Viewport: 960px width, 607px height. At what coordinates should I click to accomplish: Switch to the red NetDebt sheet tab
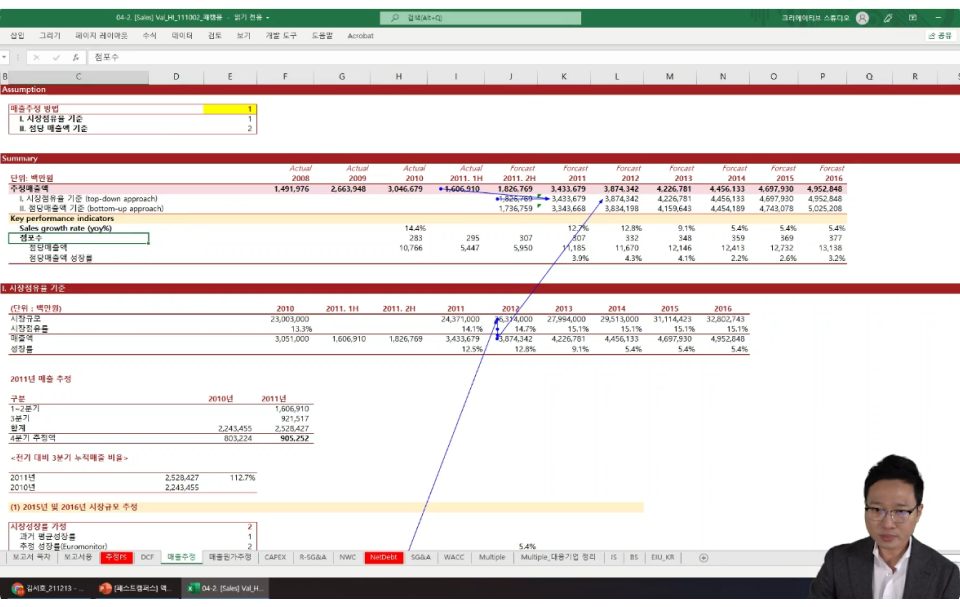384,557
